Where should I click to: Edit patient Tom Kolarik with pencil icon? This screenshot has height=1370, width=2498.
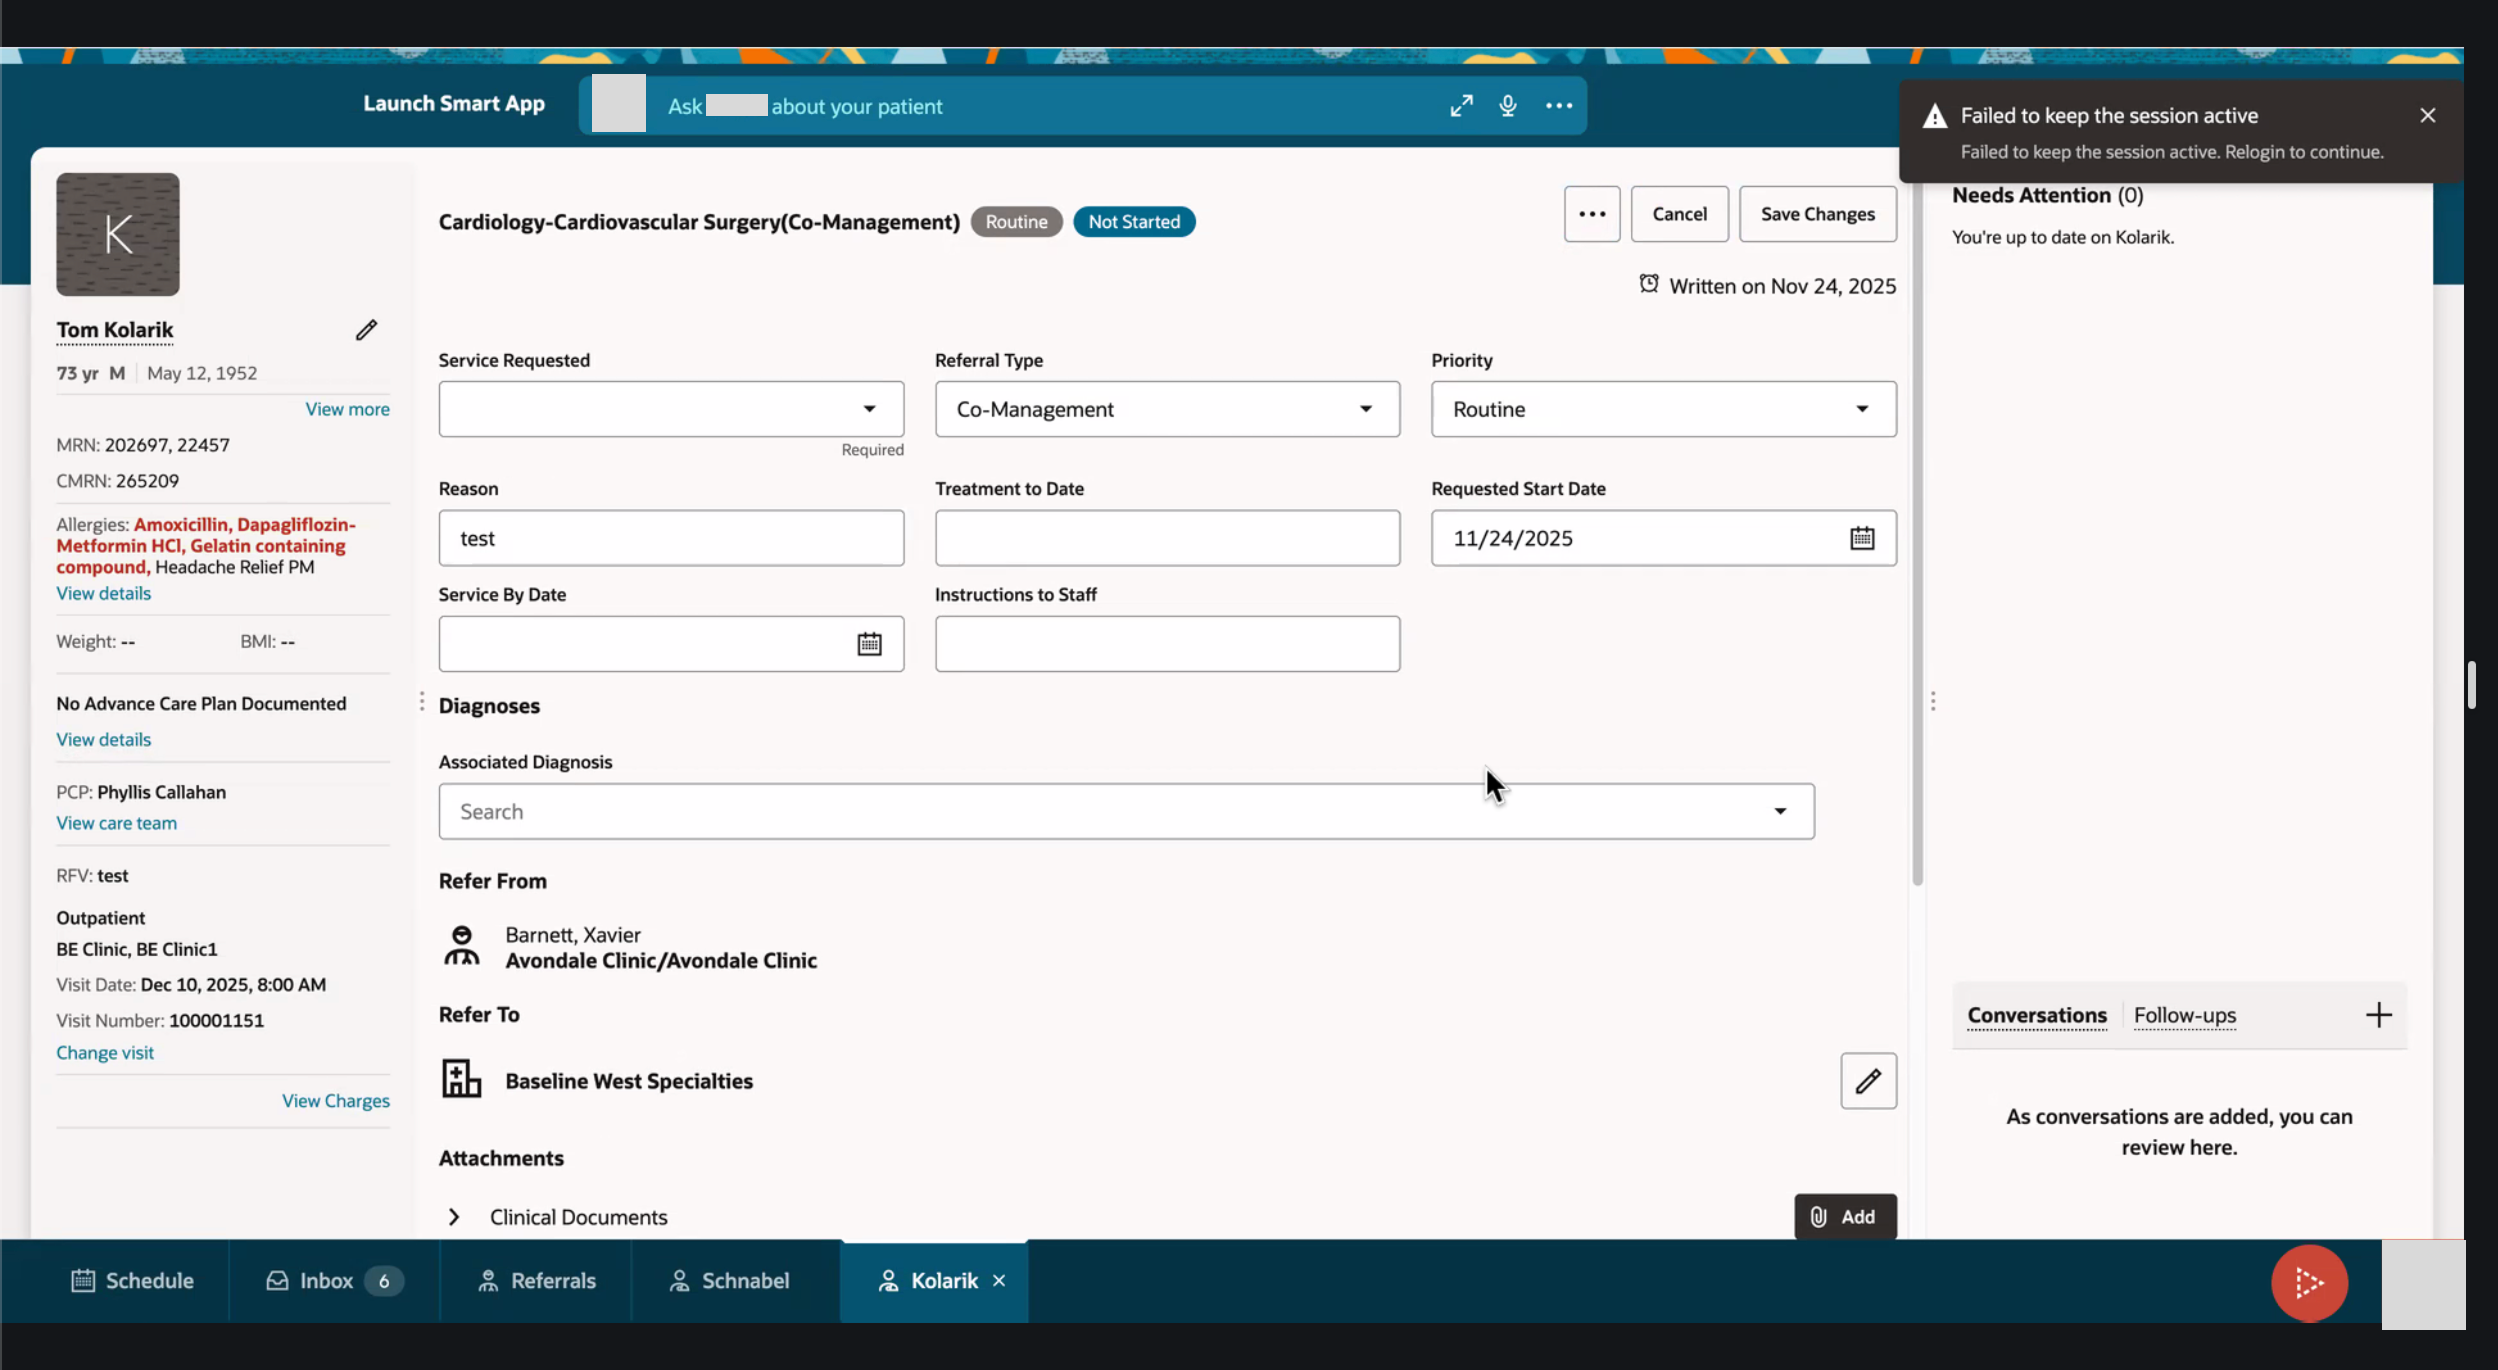[366, 330]
